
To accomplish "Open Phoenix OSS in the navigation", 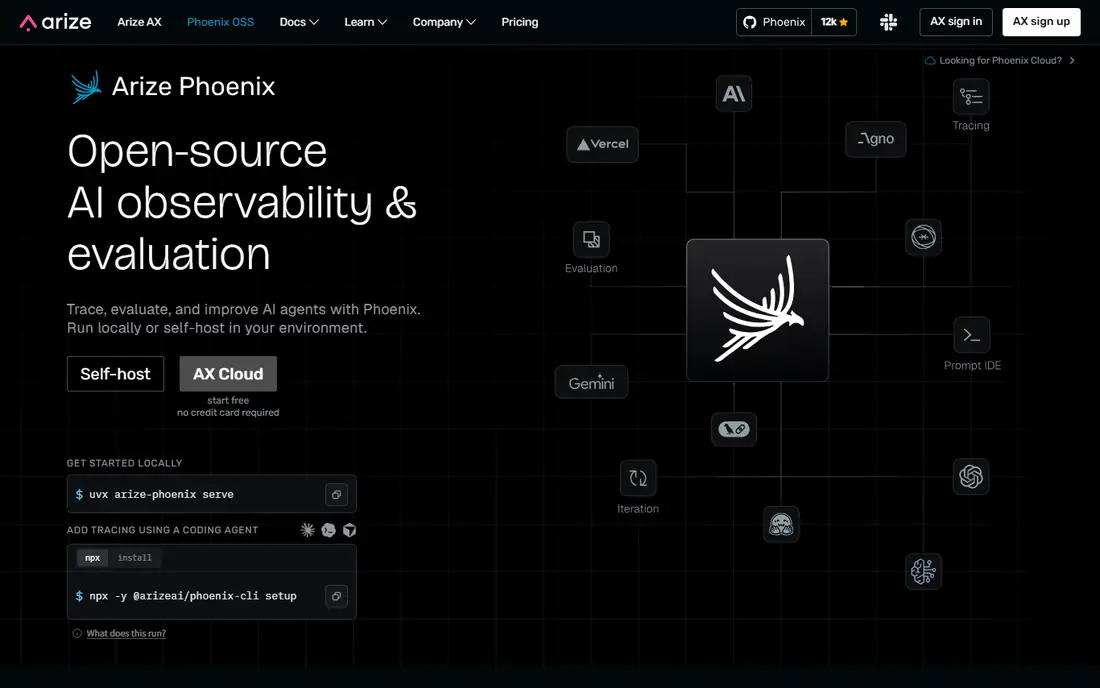I will tap(220, 22).
